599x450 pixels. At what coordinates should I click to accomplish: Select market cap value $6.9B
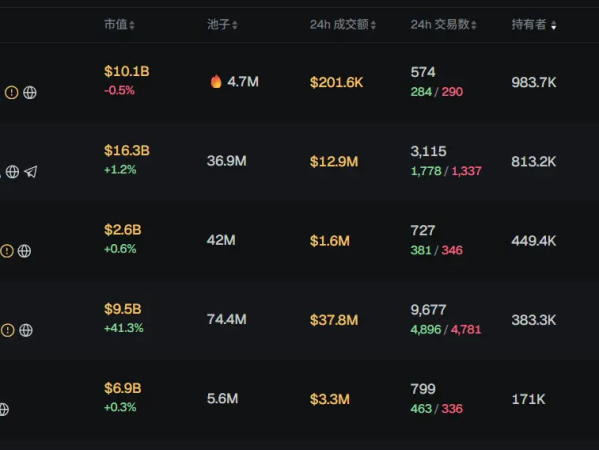pyautogui.click(x=123, y=388)
